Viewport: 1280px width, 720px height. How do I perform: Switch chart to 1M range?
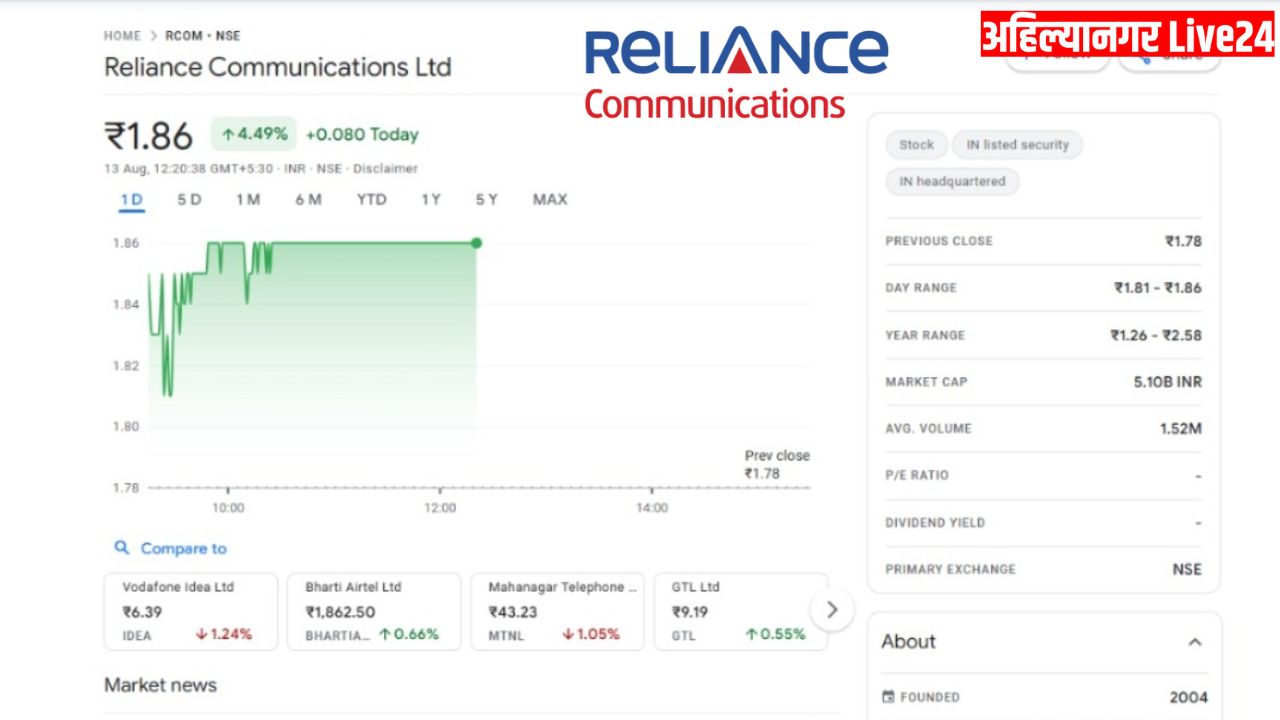tap(248, 200)
